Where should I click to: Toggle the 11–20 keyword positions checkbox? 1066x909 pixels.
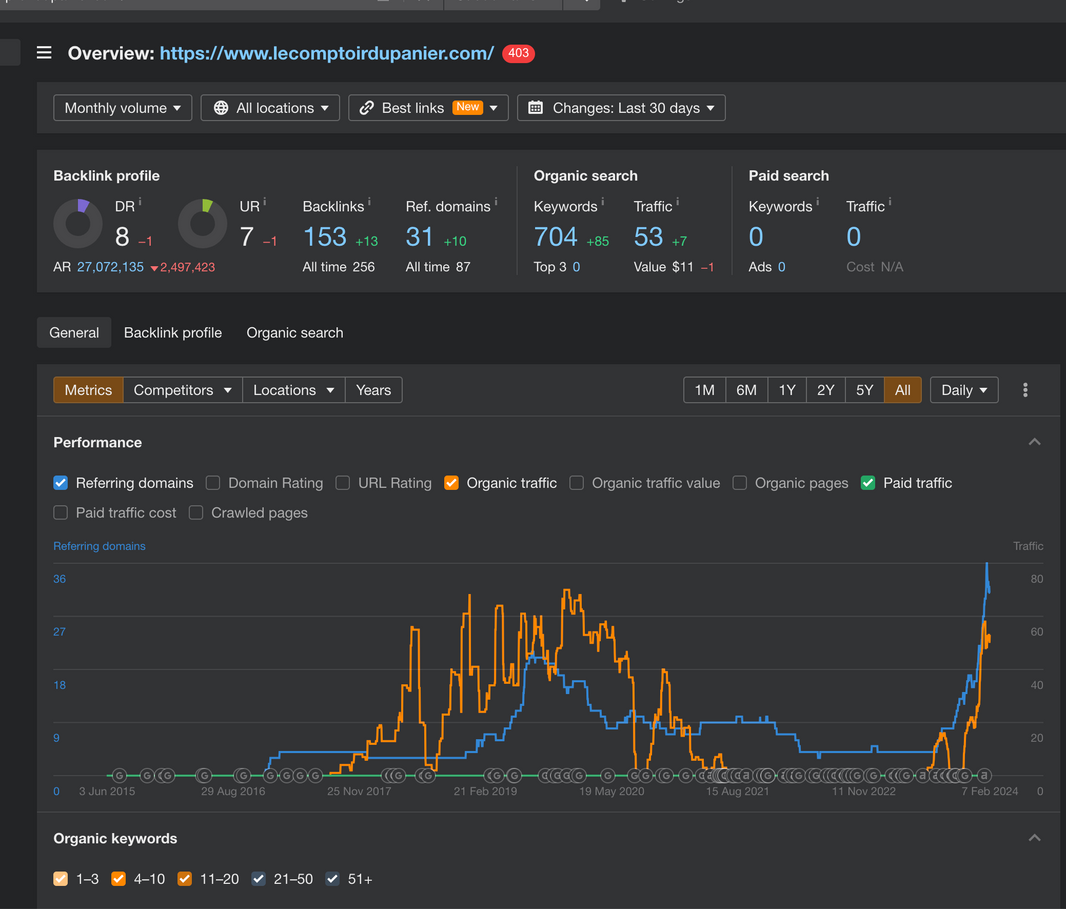click(x=184, y=879)
